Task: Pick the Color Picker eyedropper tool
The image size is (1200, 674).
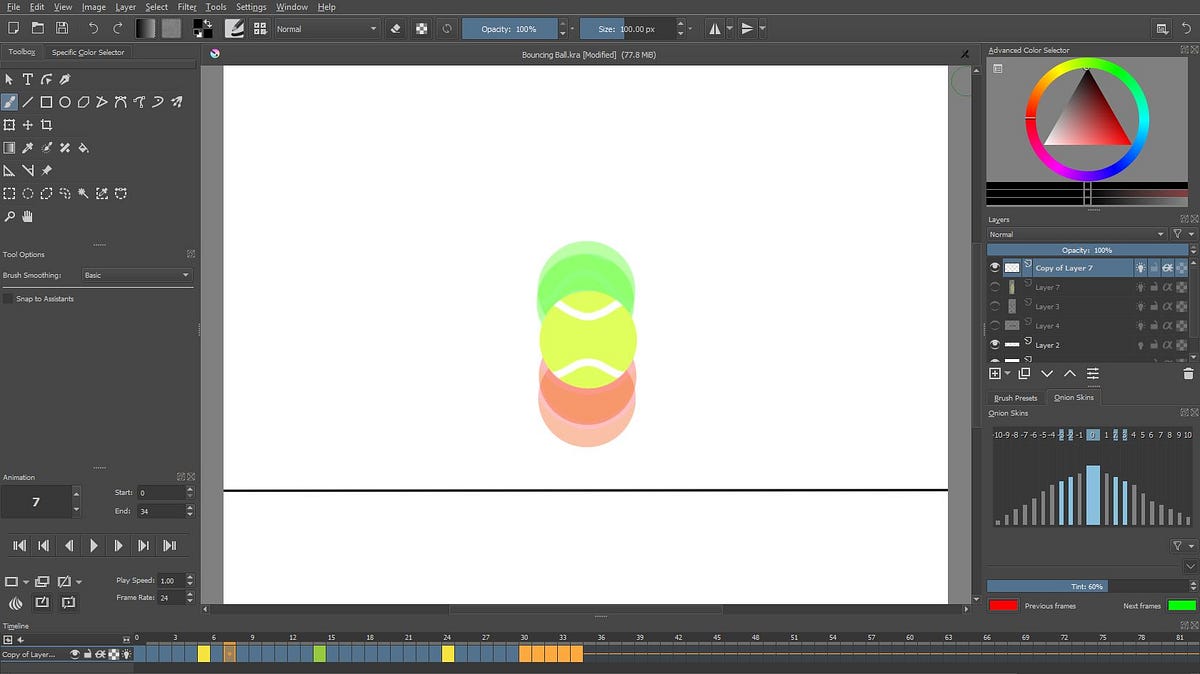Action: tap(28, 148)
